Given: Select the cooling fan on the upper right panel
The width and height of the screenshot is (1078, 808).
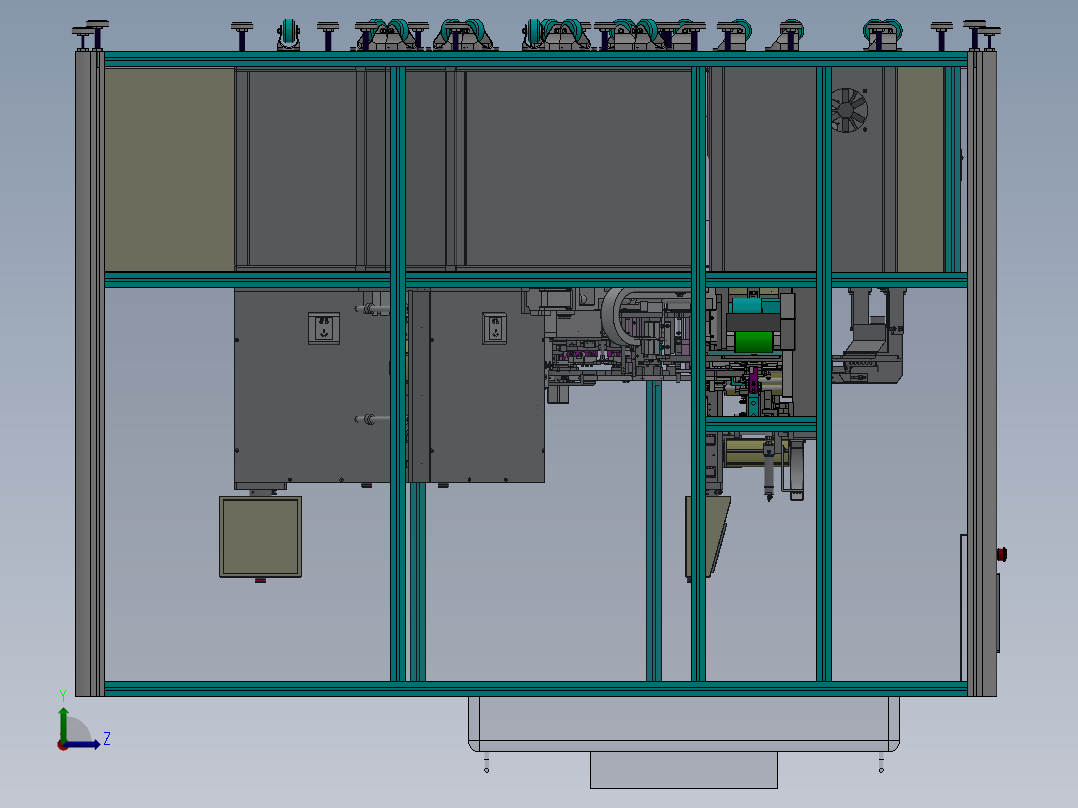Looking at the screenshot, I should (849, 110).
